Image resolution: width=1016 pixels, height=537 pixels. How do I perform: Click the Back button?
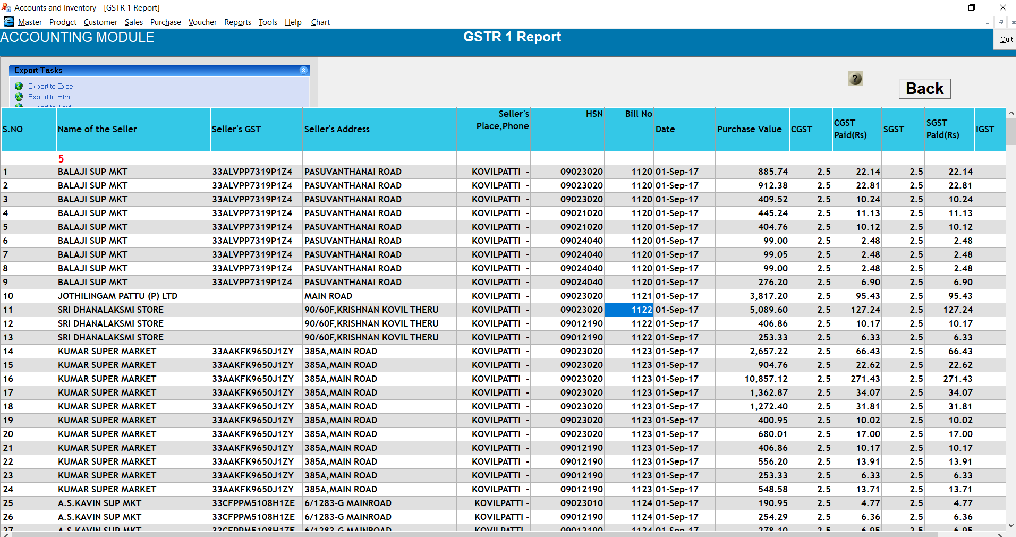coord(924,88)
